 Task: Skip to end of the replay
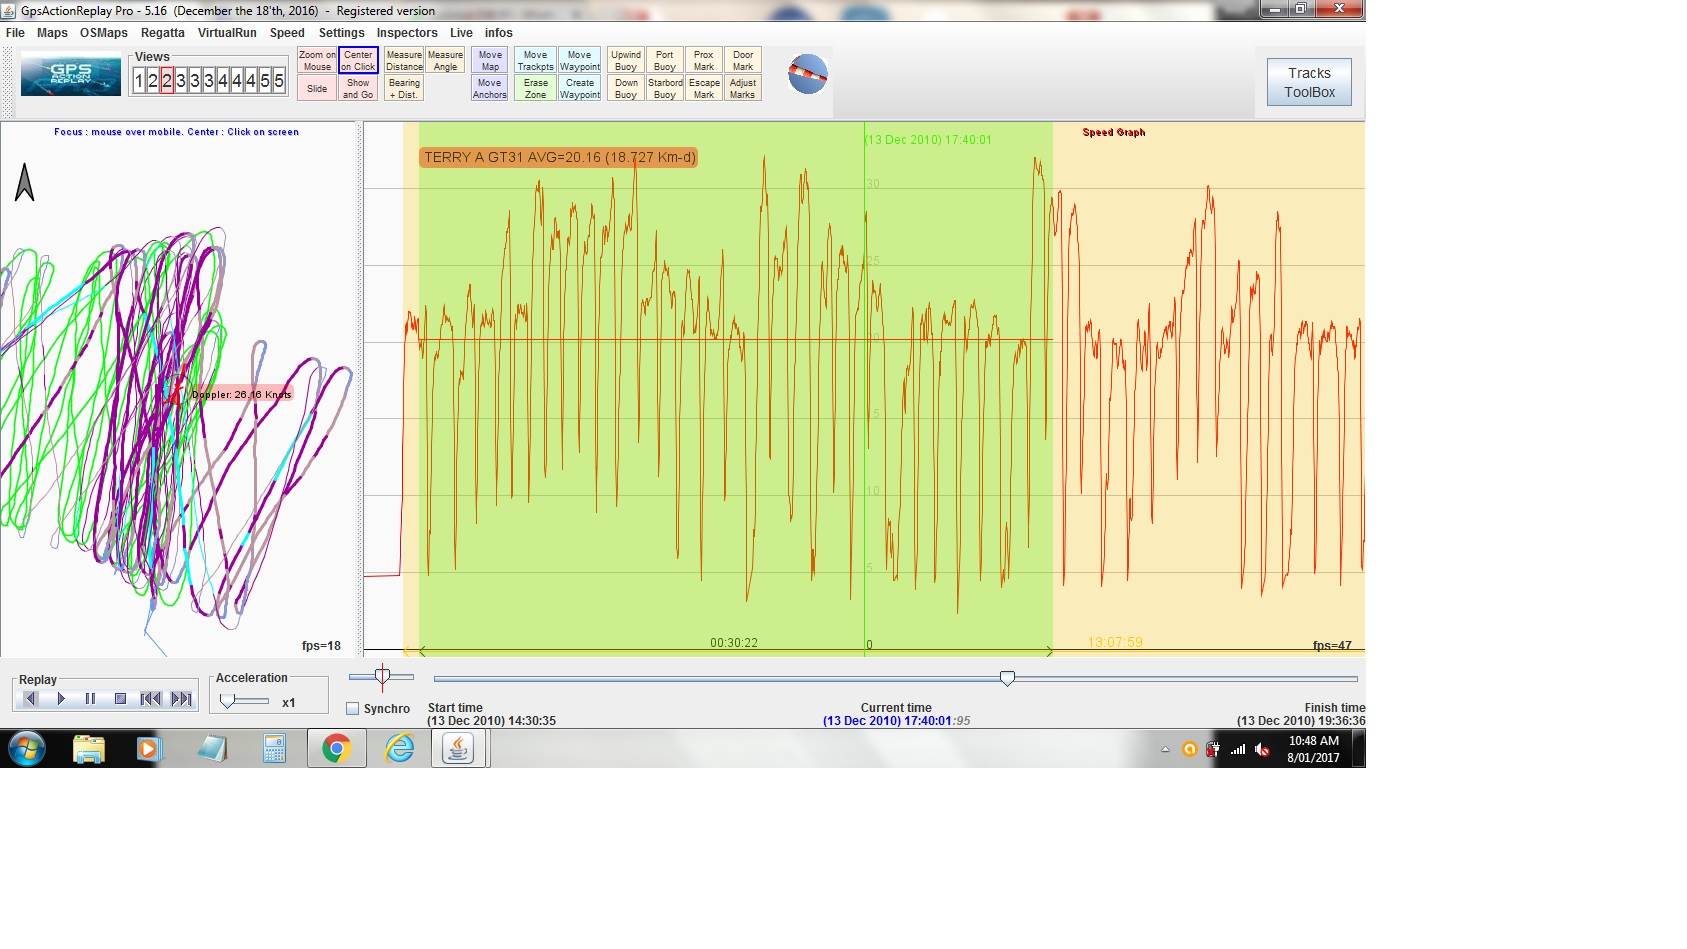pos(181,699)
